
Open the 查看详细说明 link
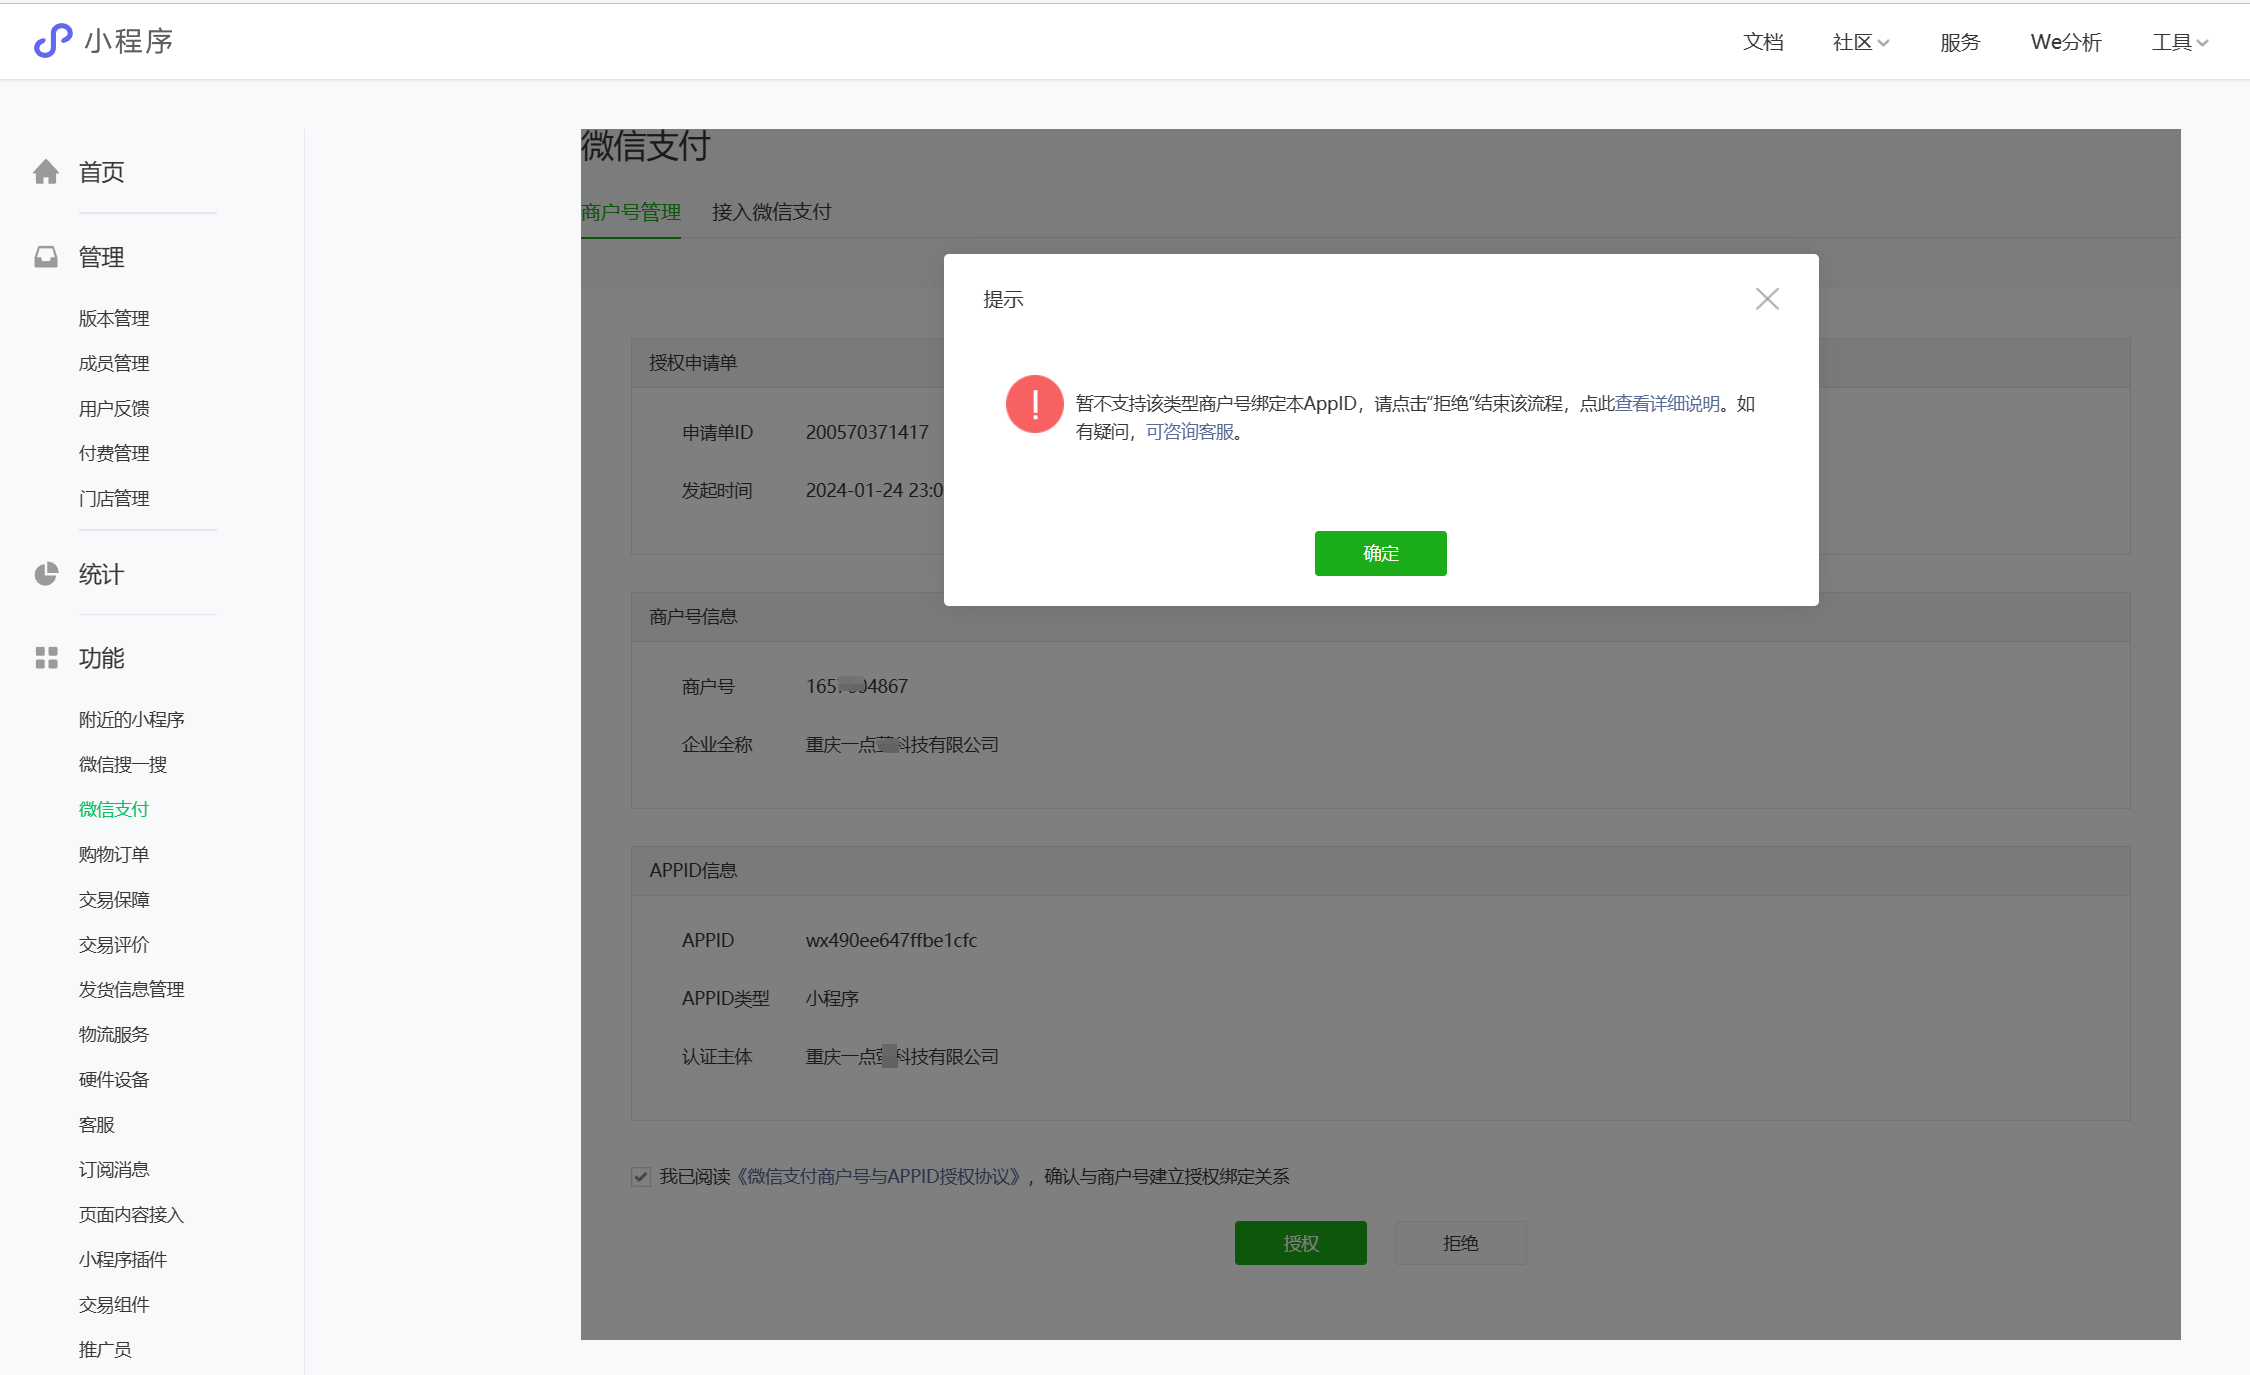[1667, 404]
